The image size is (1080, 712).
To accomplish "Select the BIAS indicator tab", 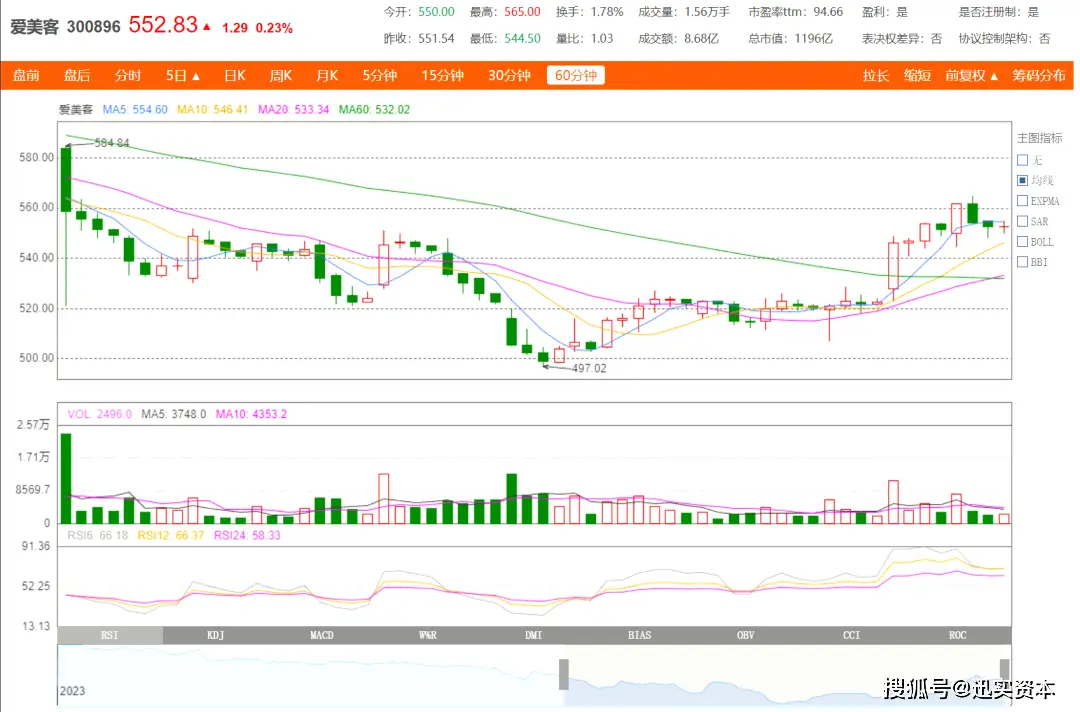I will pos(640,635).
